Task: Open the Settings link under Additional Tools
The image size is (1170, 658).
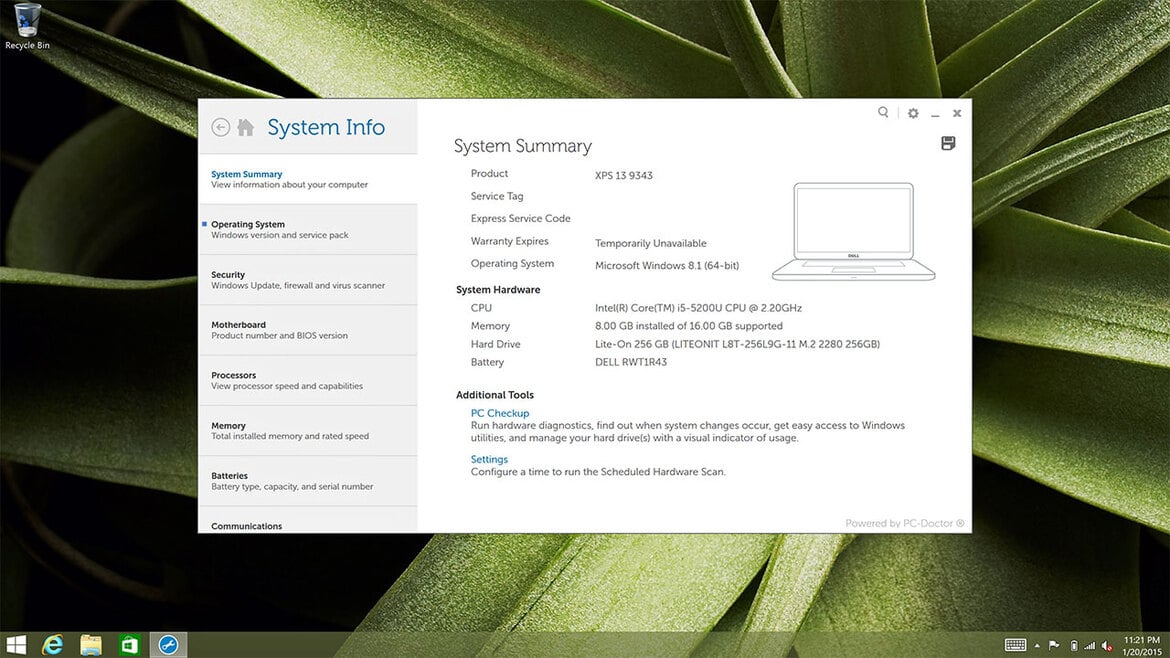Action: tap(489, 459)
